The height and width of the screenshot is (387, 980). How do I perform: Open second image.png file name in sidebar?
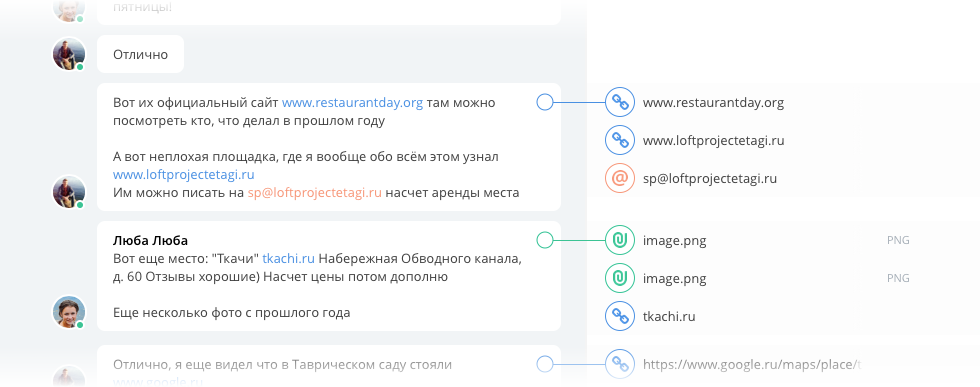click(x=674, y=279)
